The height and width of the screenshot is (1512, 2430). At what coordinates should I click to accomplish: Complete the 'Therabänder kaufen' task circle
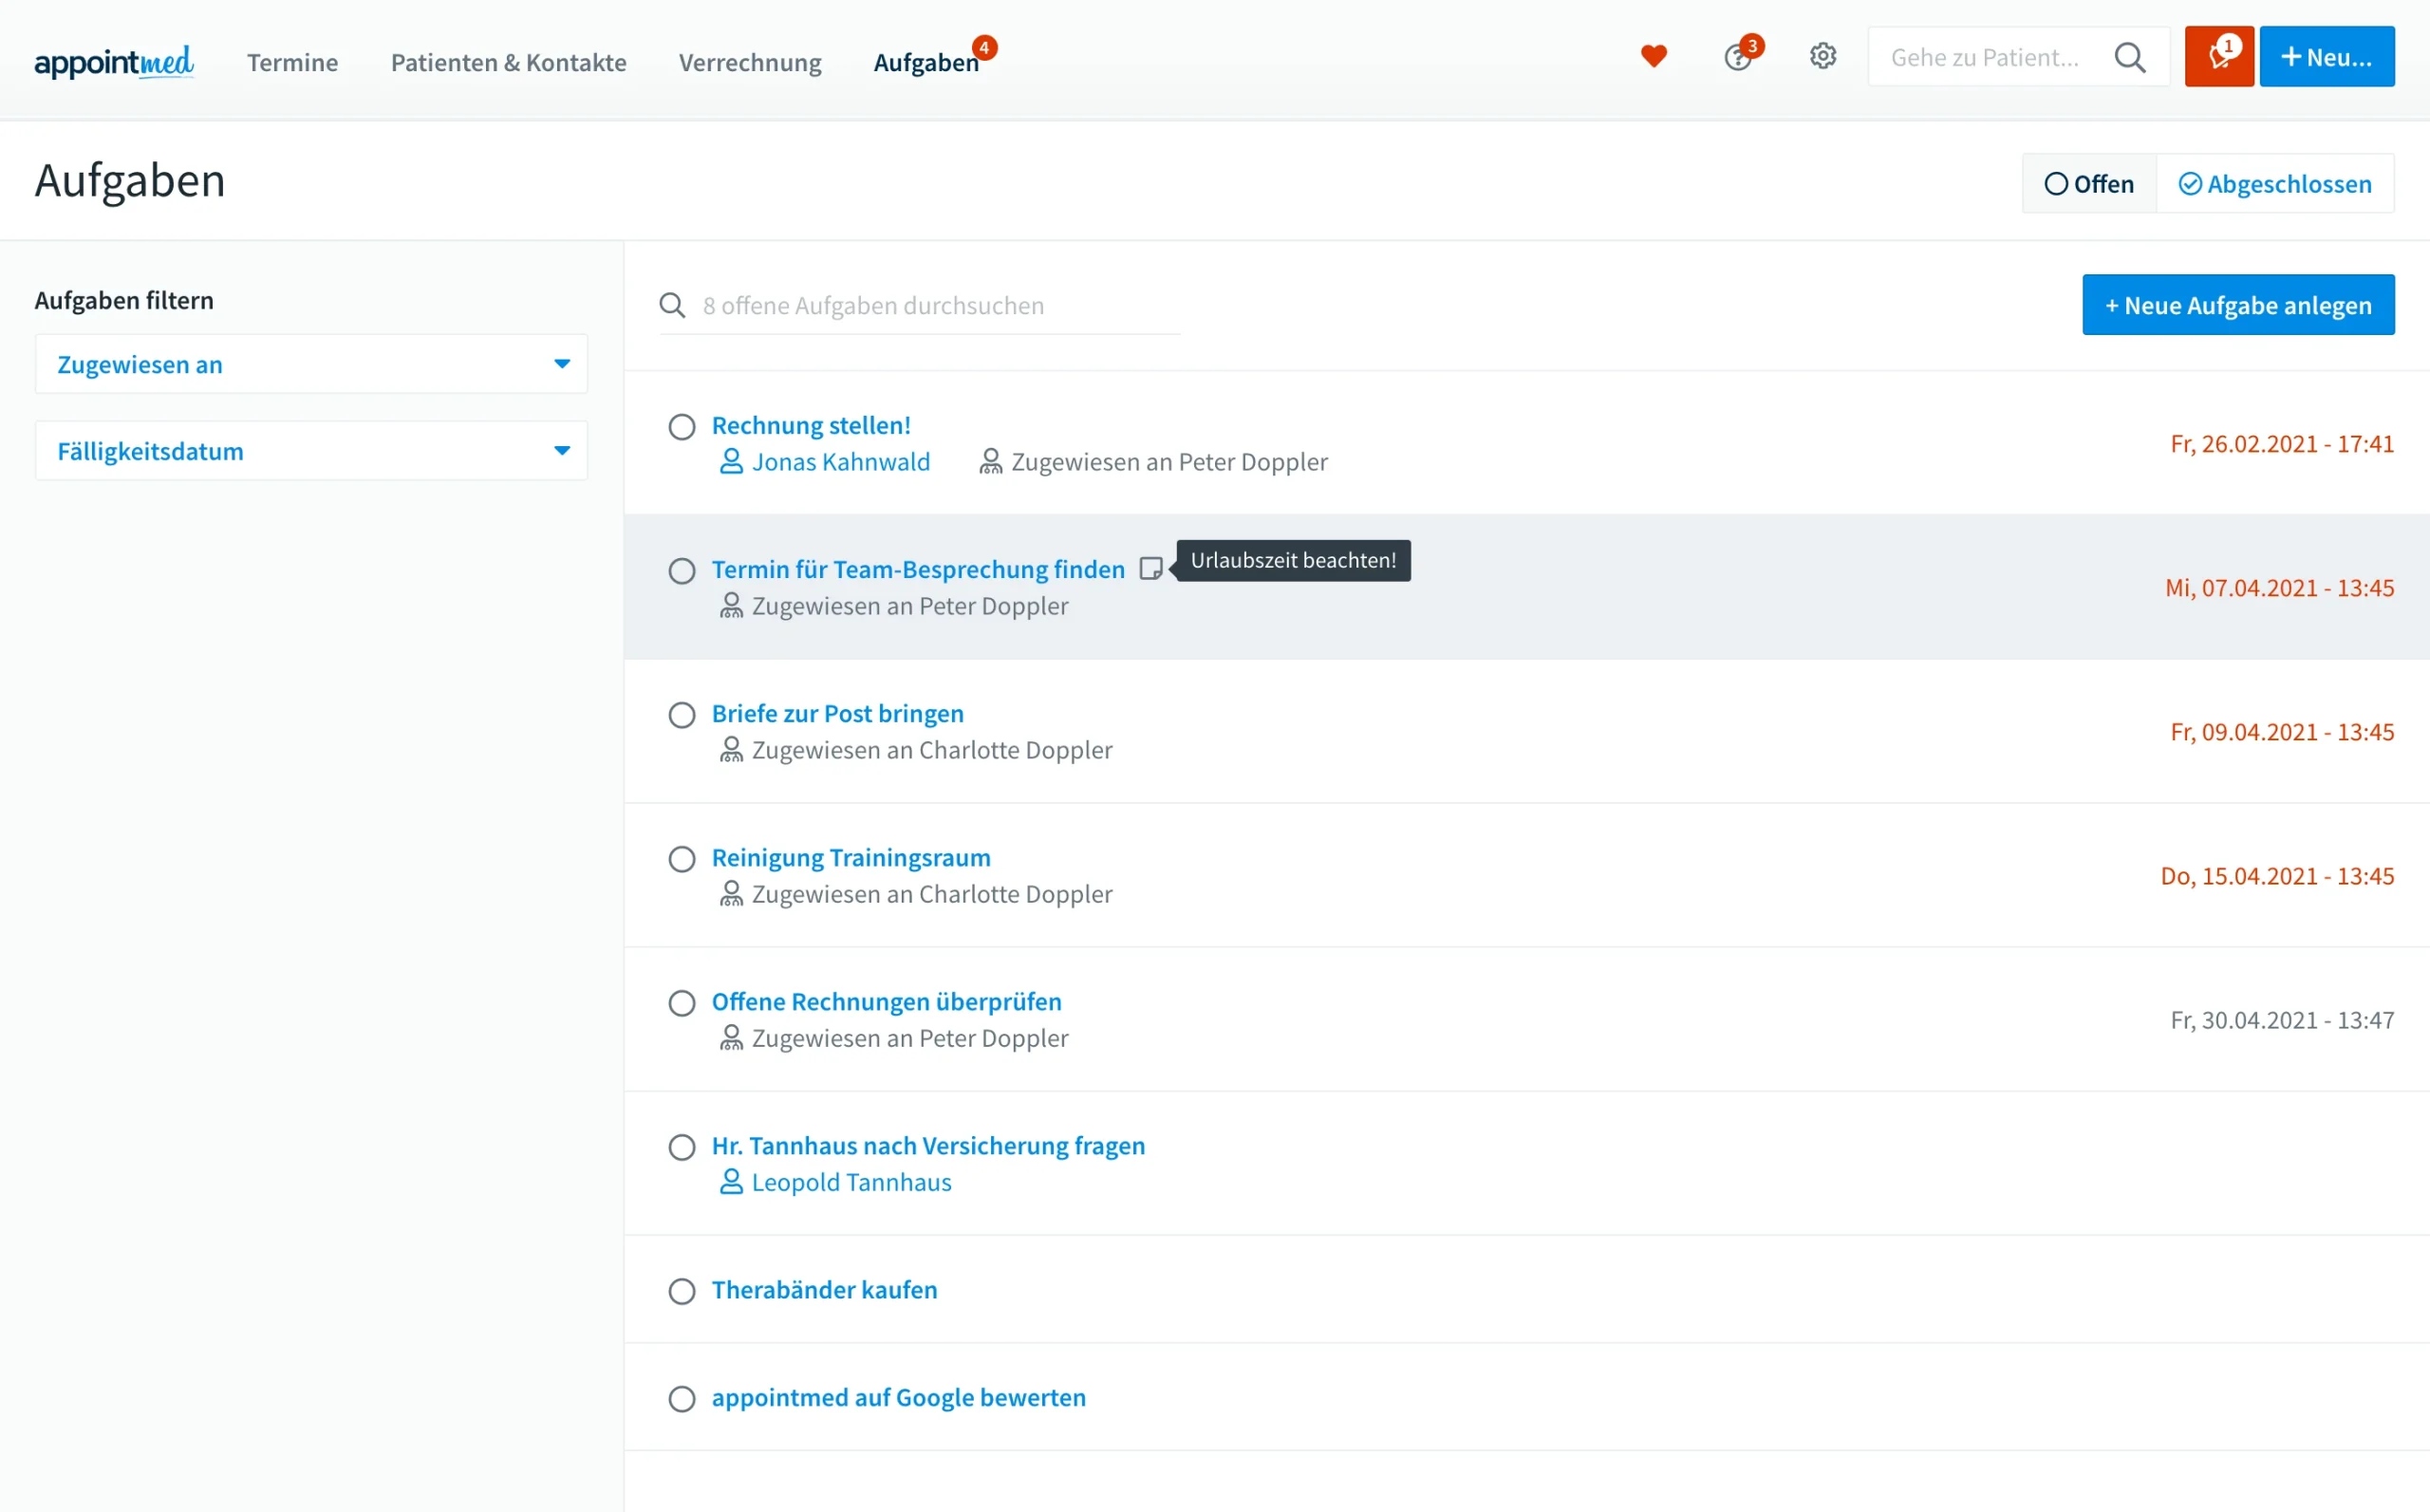tap(682, 1291)
